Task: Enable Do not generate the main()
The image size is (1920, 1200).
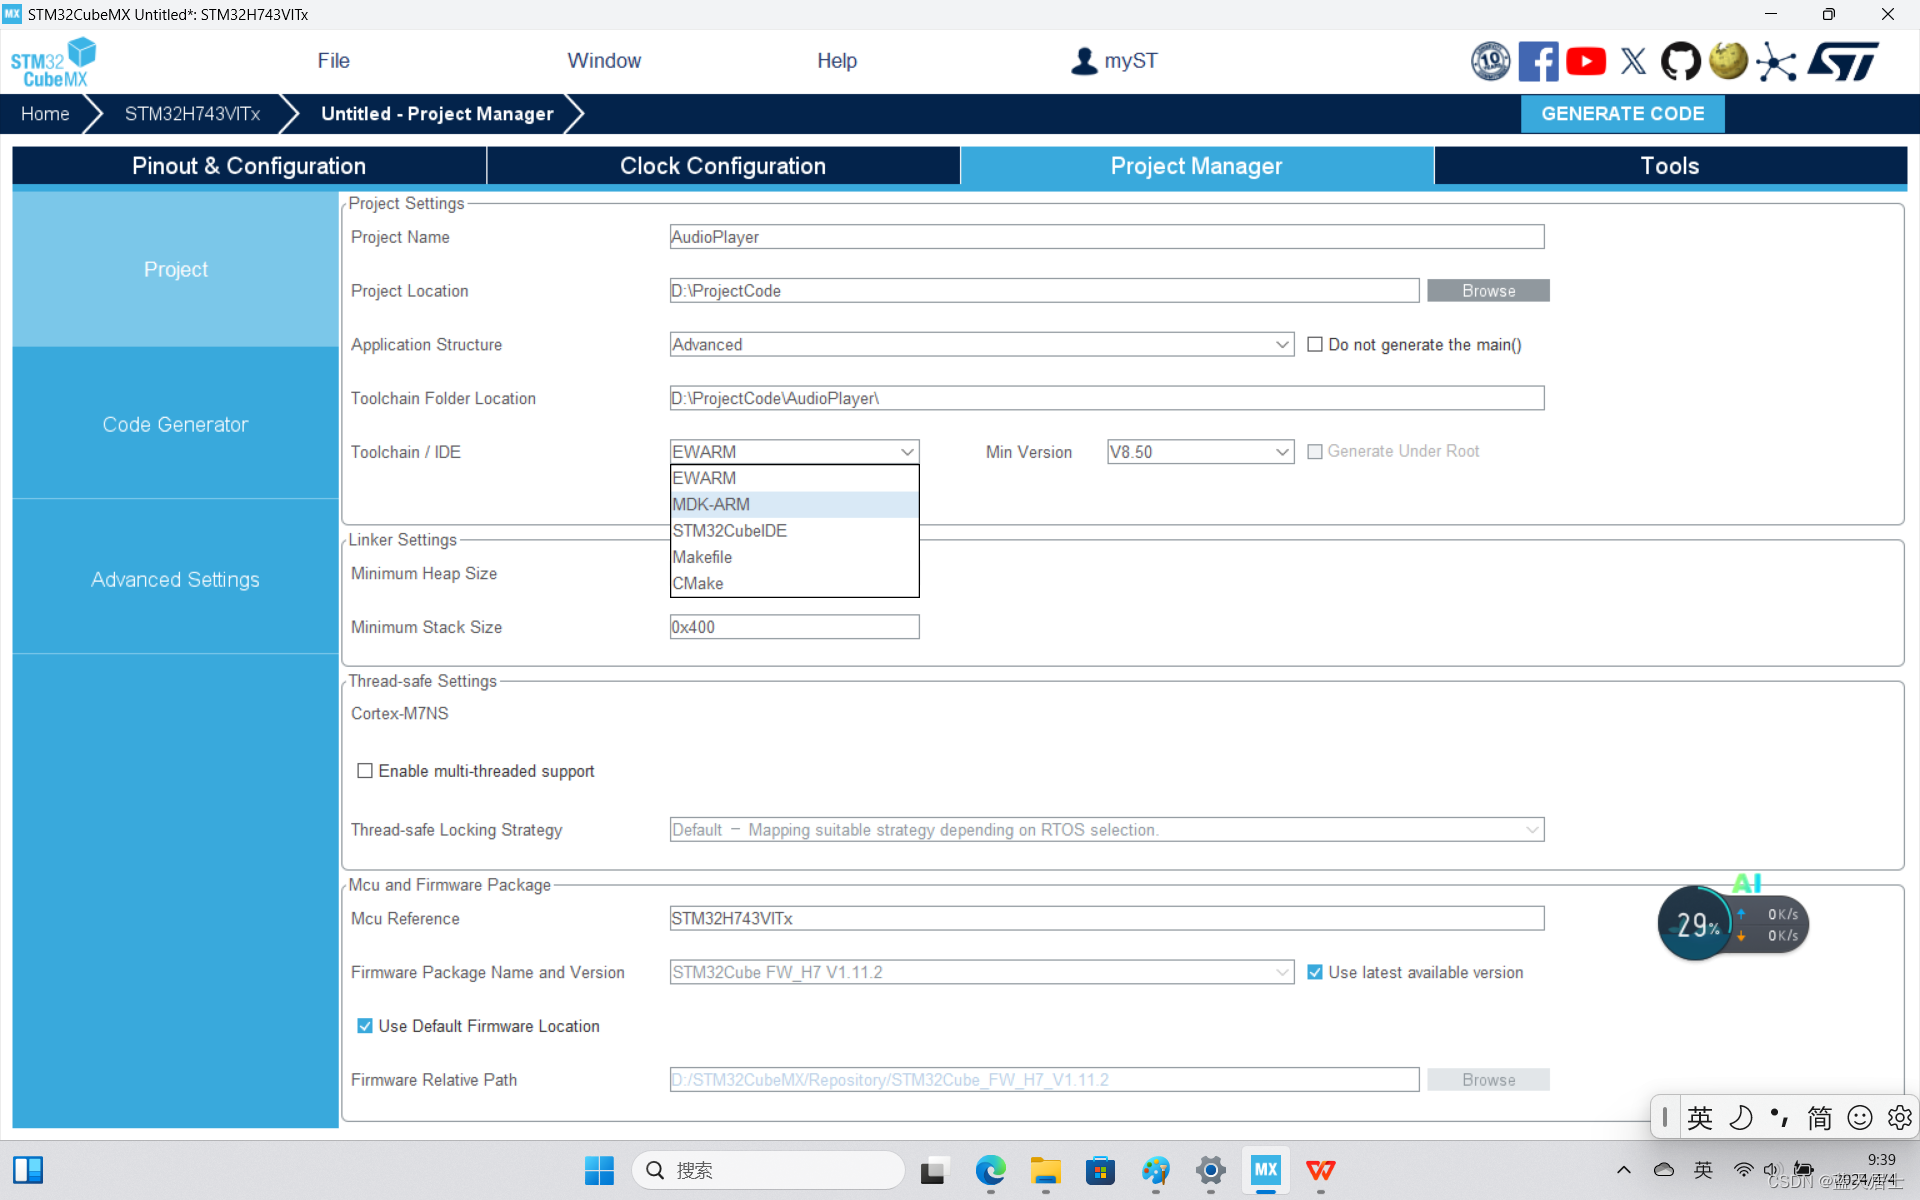Action: (1315, 345)
